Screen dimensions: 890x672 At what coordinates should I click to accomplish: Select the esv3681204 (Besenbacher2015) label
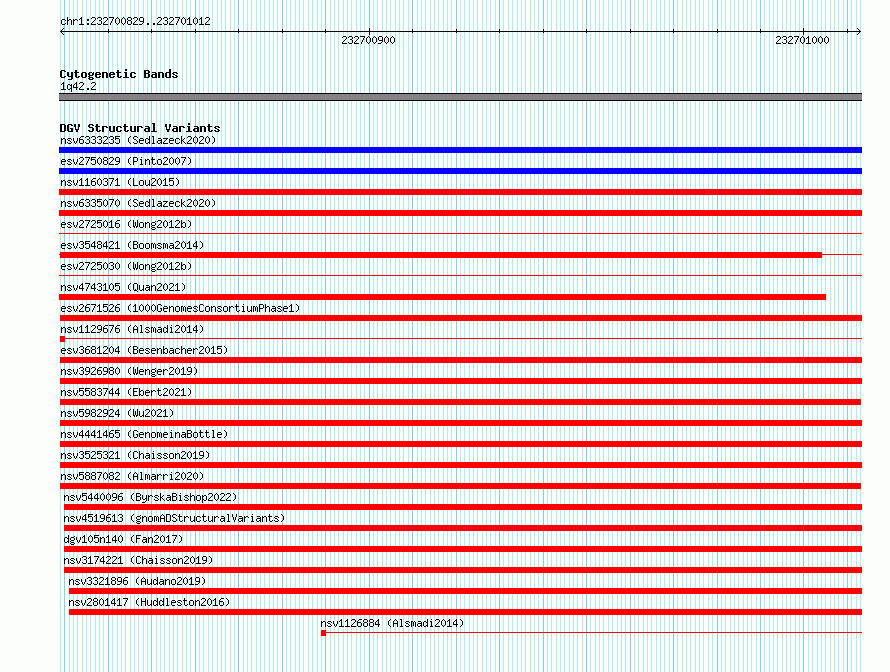coord(144,350)
